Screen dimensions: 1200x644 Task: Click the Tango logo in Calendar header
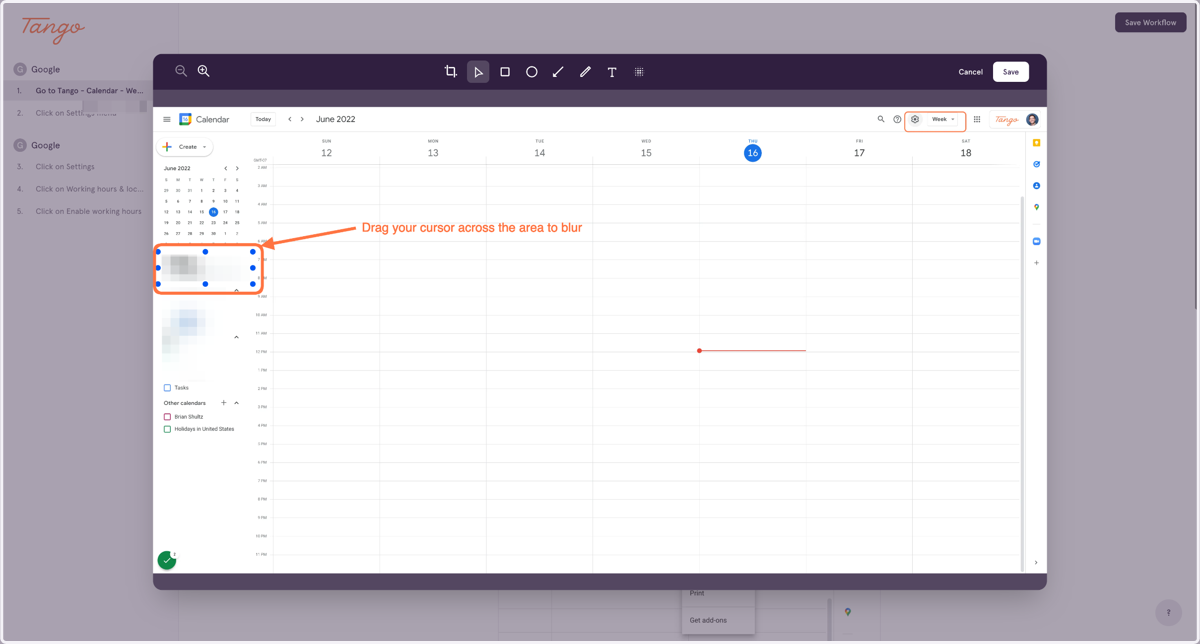pyautogui.click(x=1006, y=119)
